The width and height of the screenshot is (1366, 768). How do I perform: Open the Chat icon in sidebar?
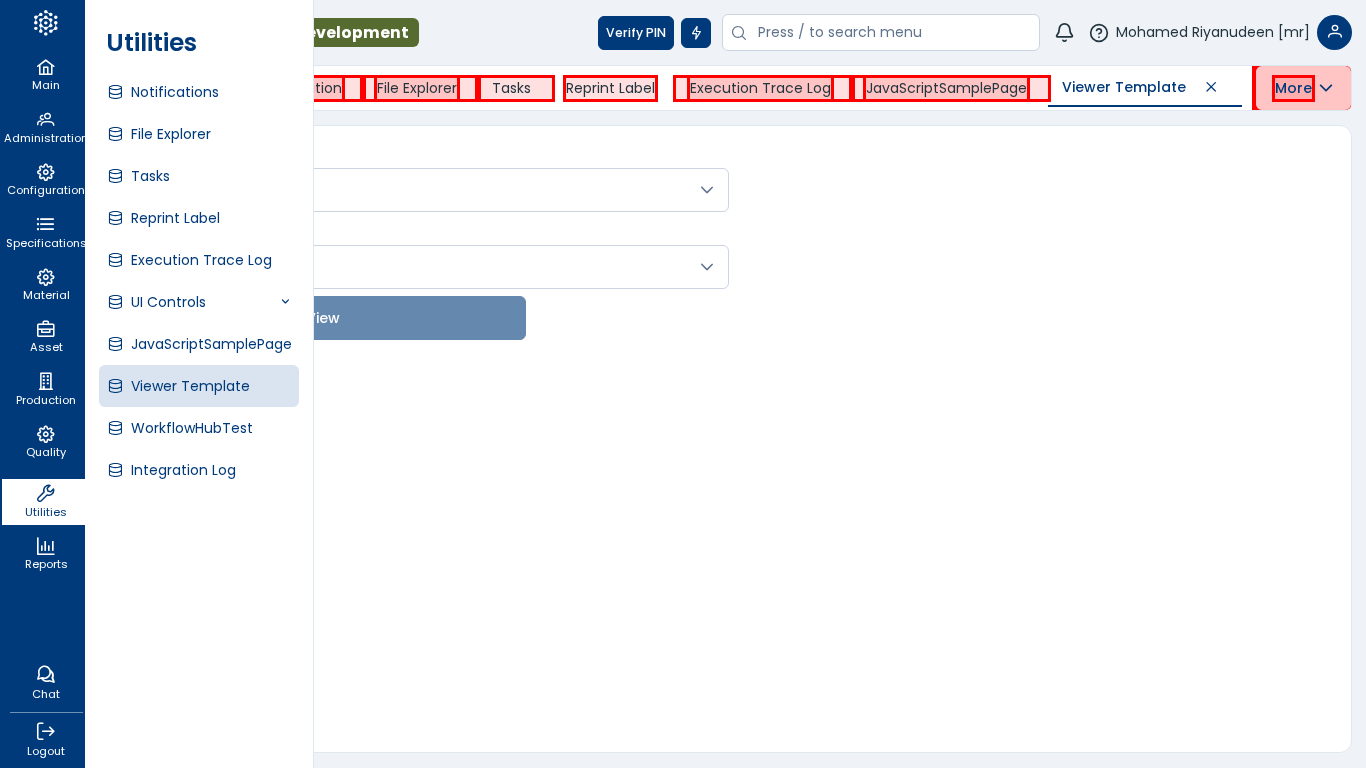coord(45,675)
